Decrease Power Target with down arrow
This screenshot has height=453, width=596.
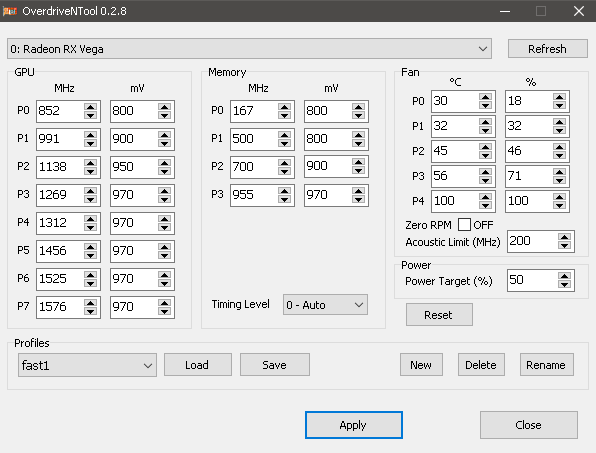pos(564,285)
